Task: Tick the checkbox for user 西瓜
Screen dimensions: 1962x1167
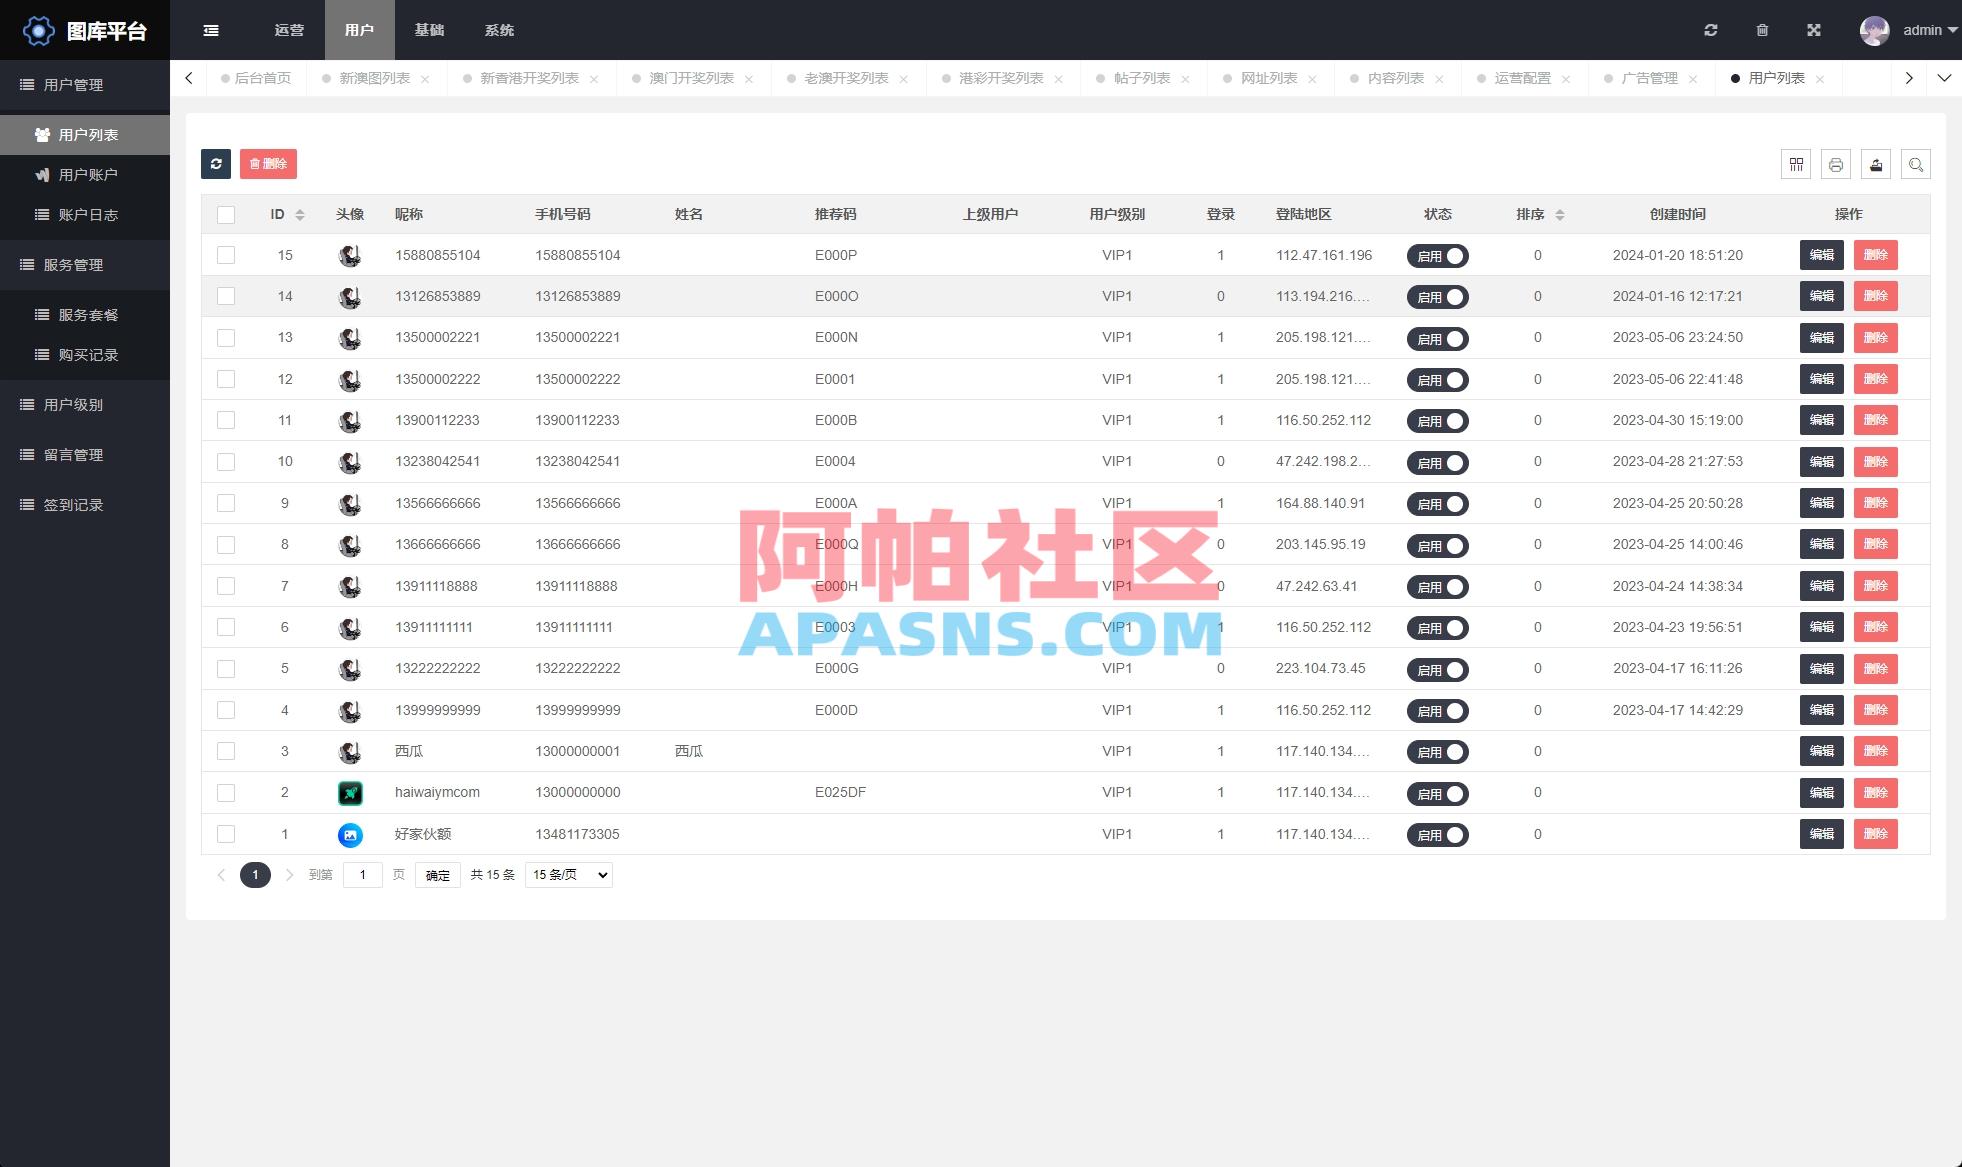Action: (x=226, y=751)
